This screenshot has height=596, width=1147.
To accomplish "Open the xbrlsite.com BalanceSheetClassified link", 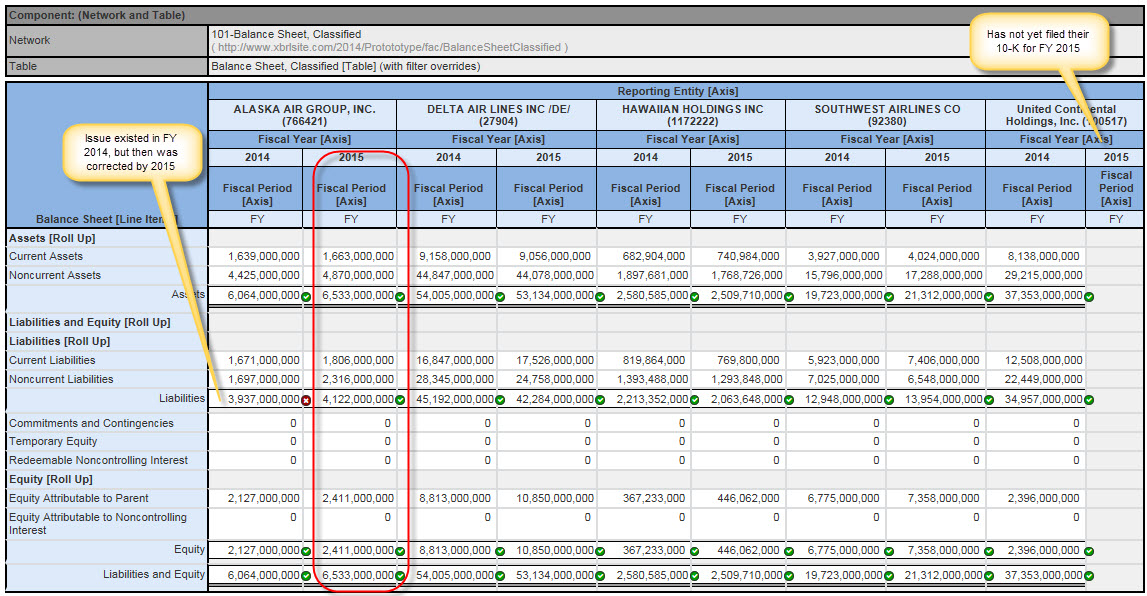I will (389, 47).
